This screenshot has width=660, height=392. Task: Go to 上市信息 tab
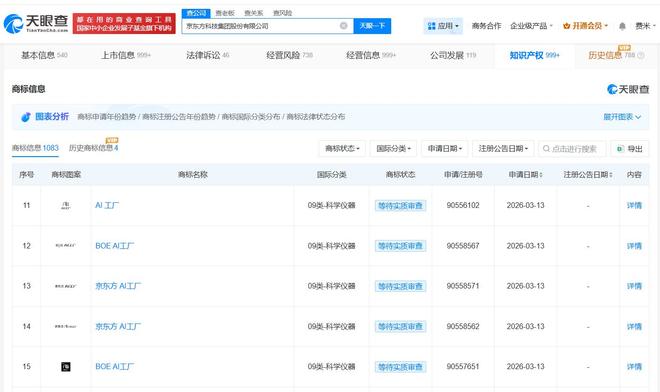[x=125, y=55]
